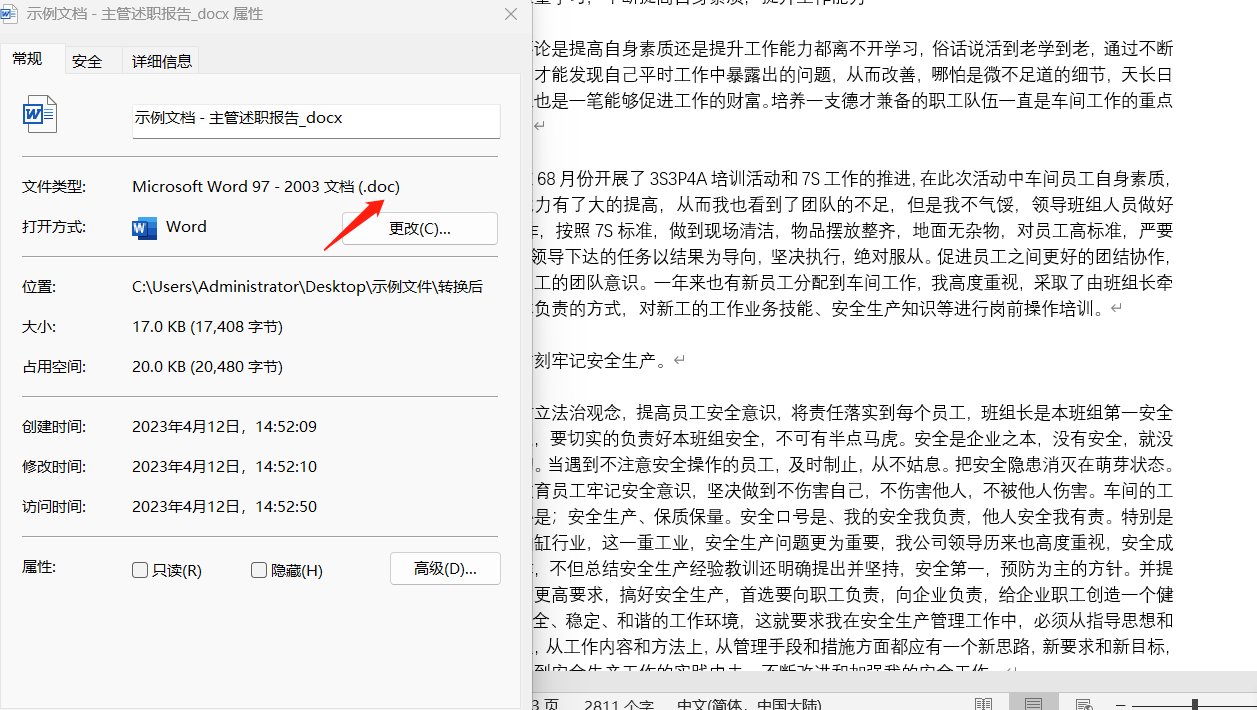Switch to Read Mode in the status bar
1257x710 pixels.
point(984,704)
